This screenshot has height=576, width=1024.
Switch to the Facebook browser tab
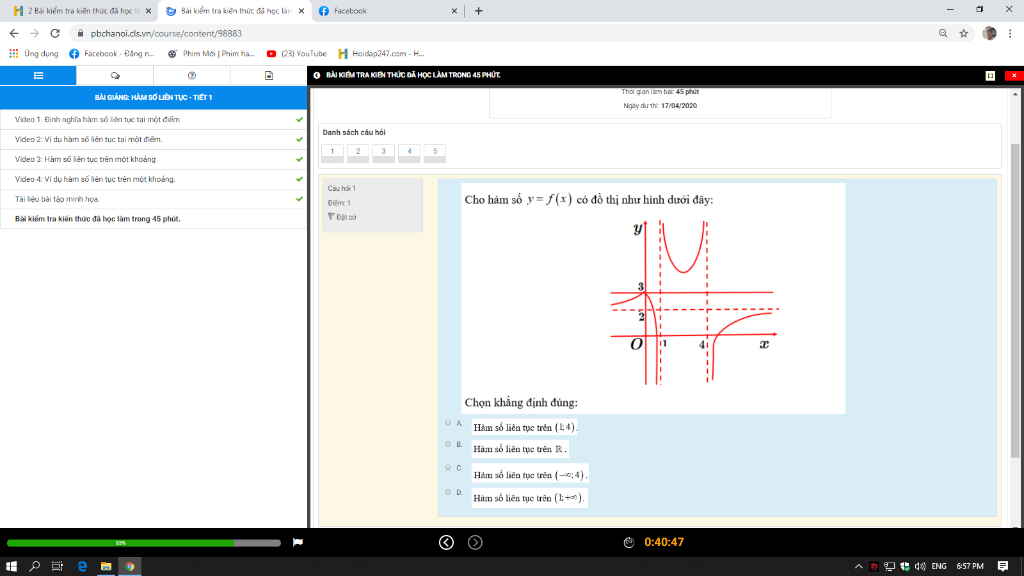[x=388, y=11]
